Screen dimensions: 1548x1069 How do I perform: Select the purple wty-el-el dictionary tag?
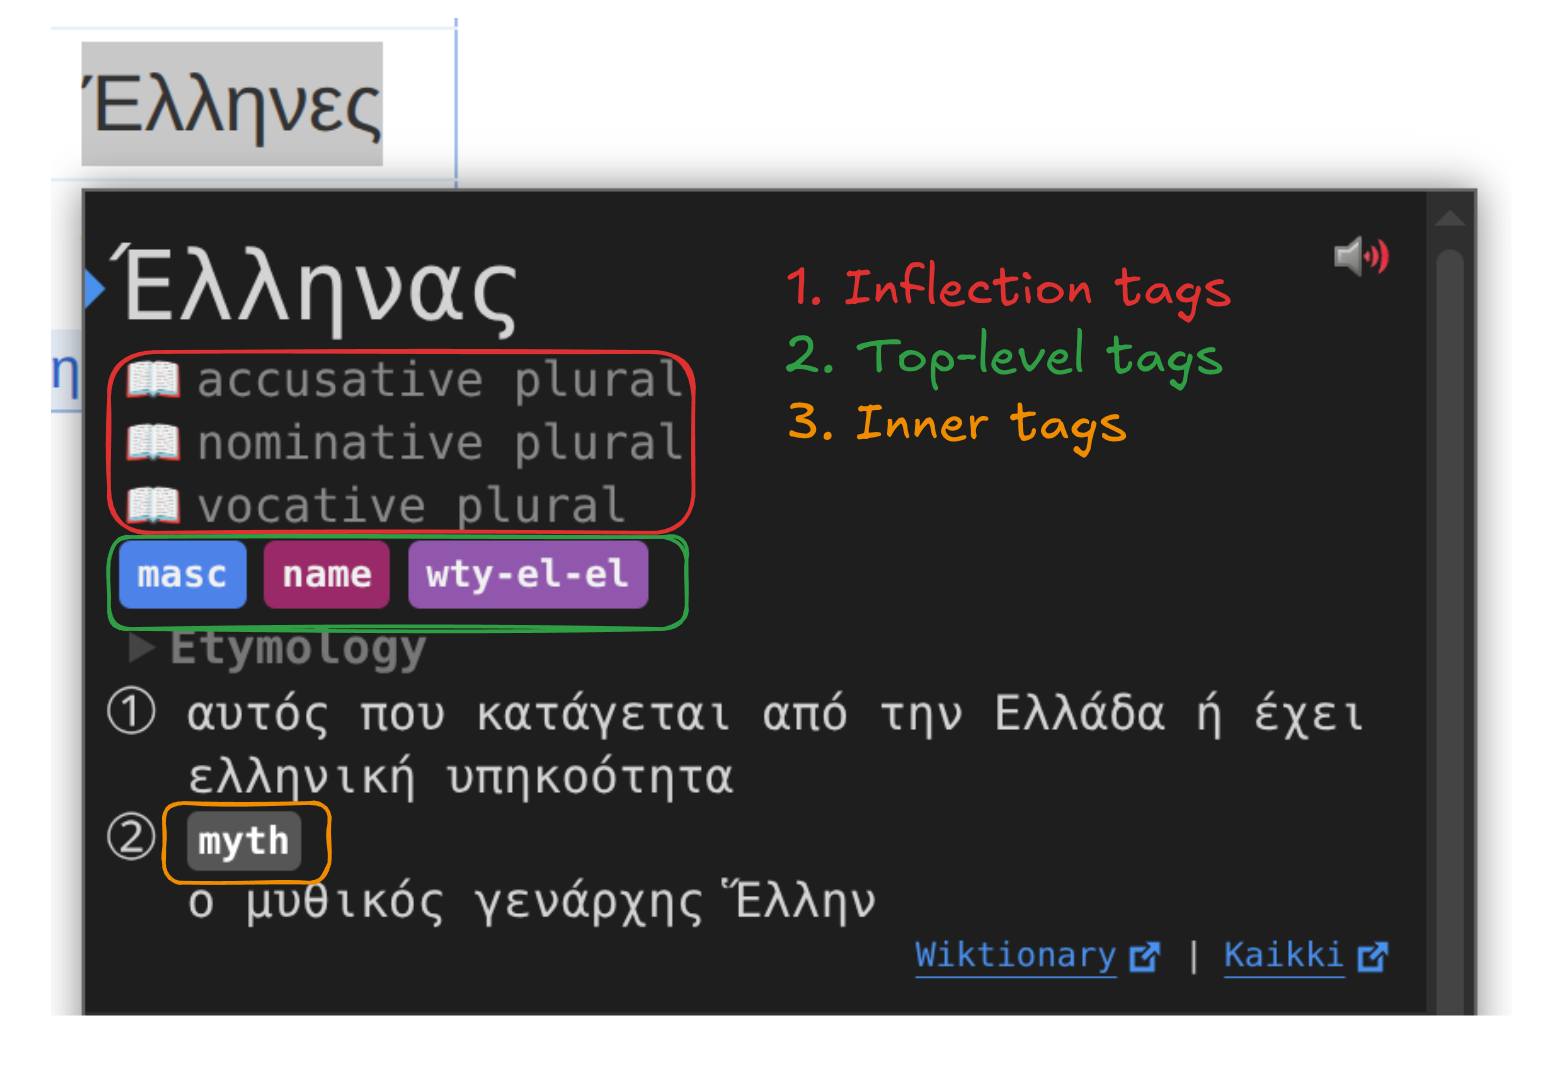(527, 575)
